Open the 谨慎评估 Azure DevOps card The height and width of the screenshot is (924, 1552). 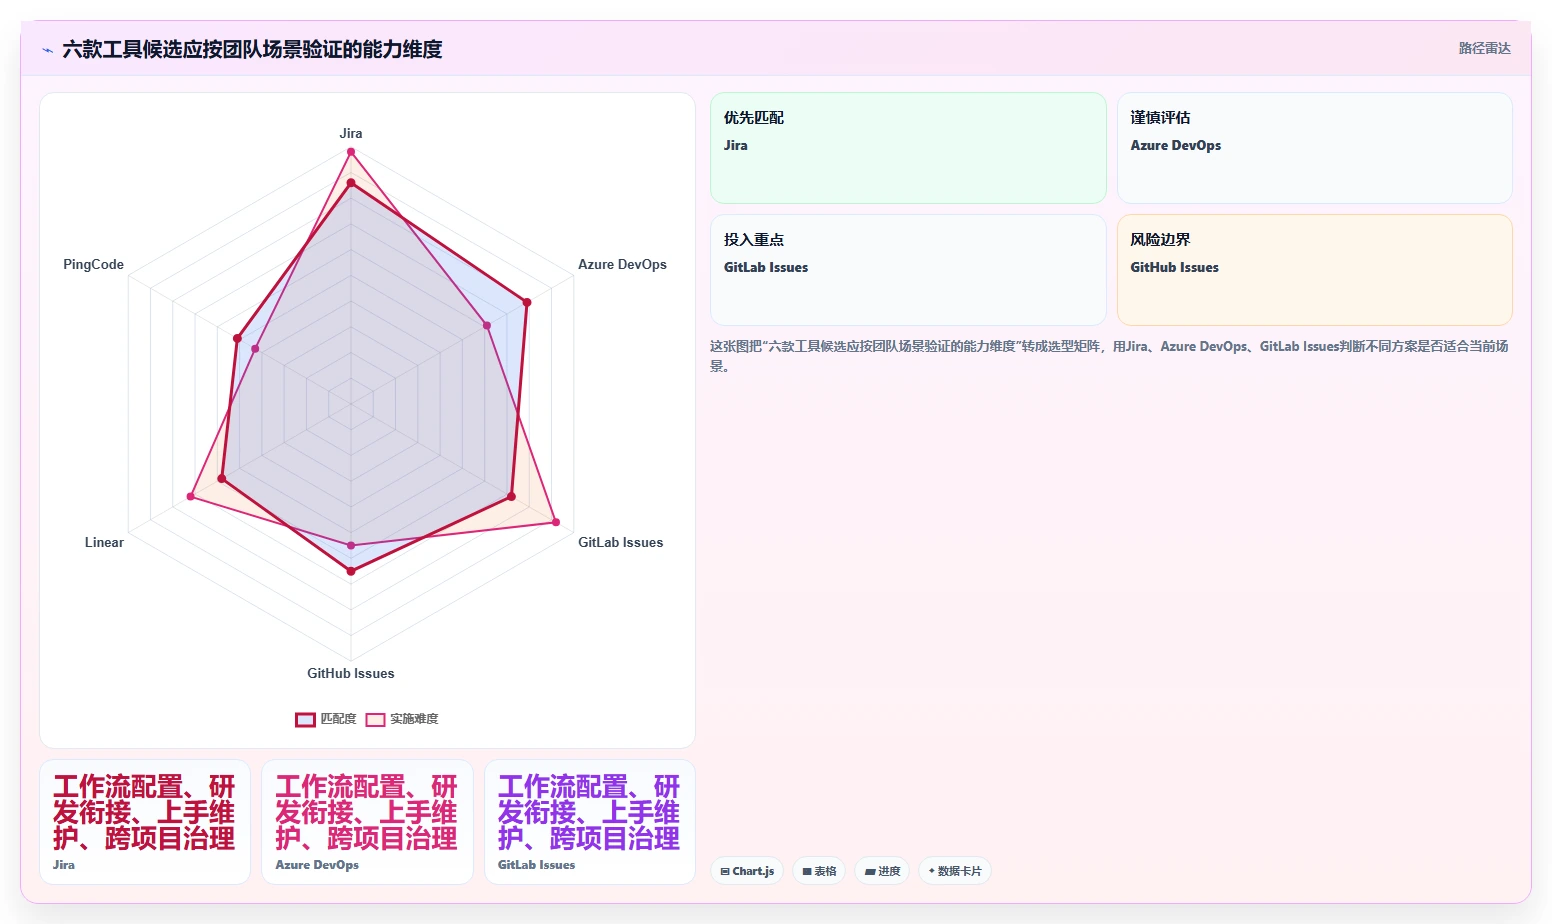pos(1314,148)
